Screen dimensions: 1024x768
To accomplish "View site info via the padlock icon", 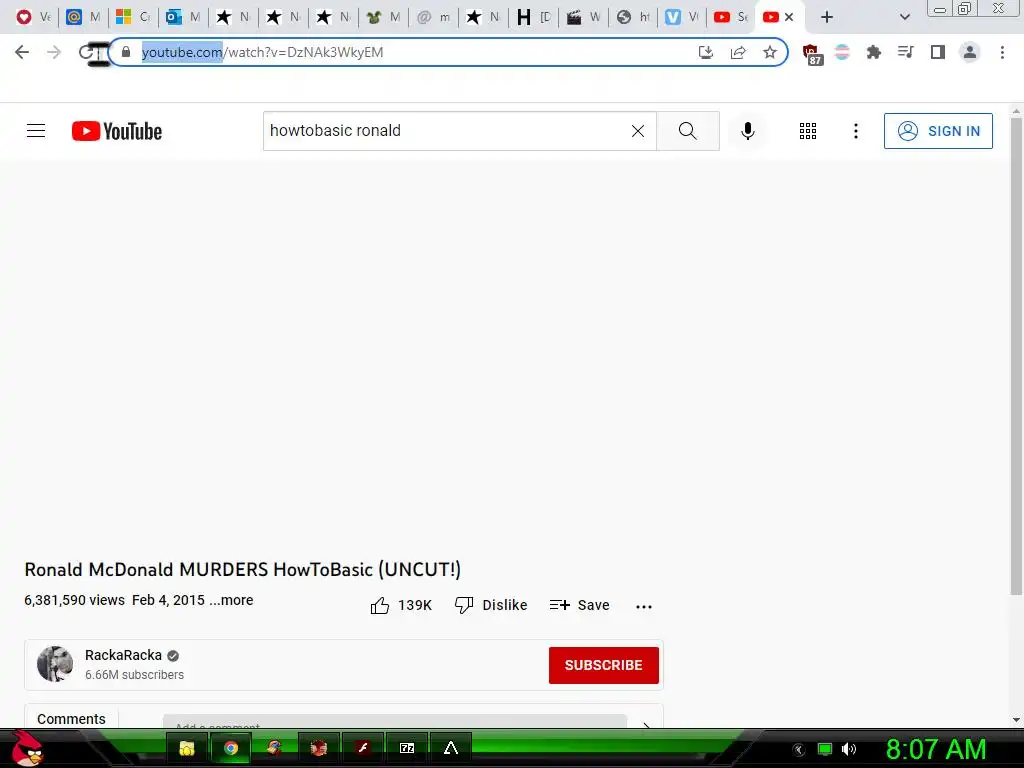I will (126, 52).
